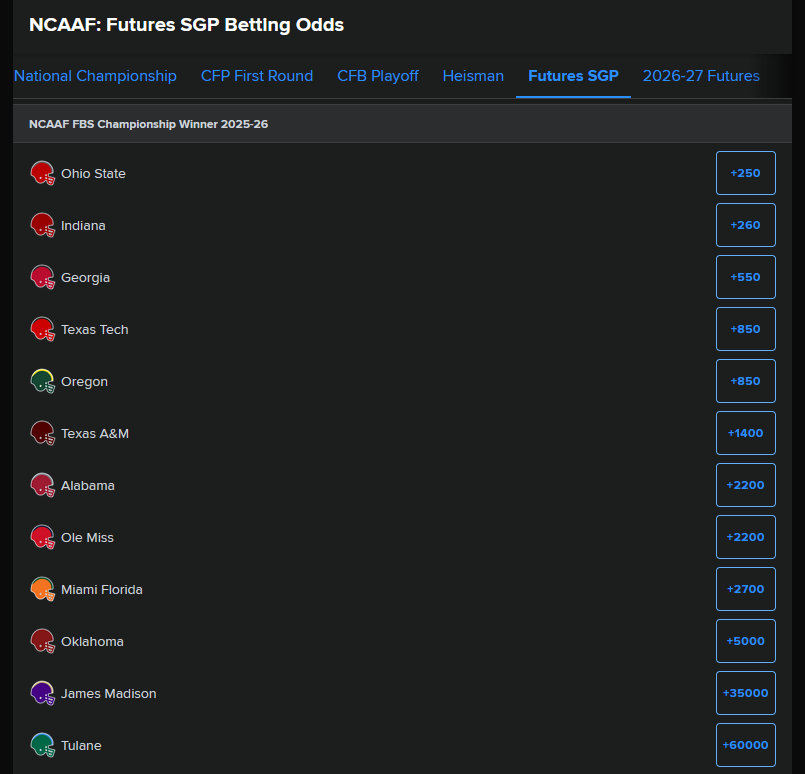Select the Heisman tab
Image resolution: width=805 pixels, height=774 pixels.
(x=473, y=76)
